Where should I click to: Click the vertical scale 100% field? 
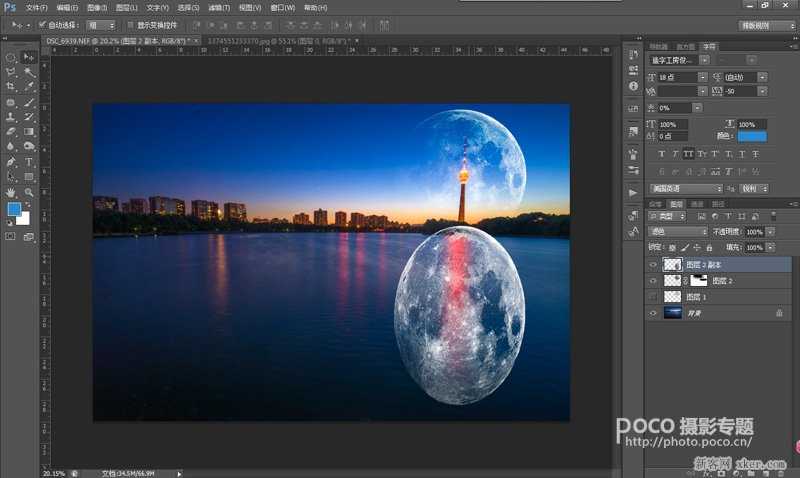pos(673,124)
